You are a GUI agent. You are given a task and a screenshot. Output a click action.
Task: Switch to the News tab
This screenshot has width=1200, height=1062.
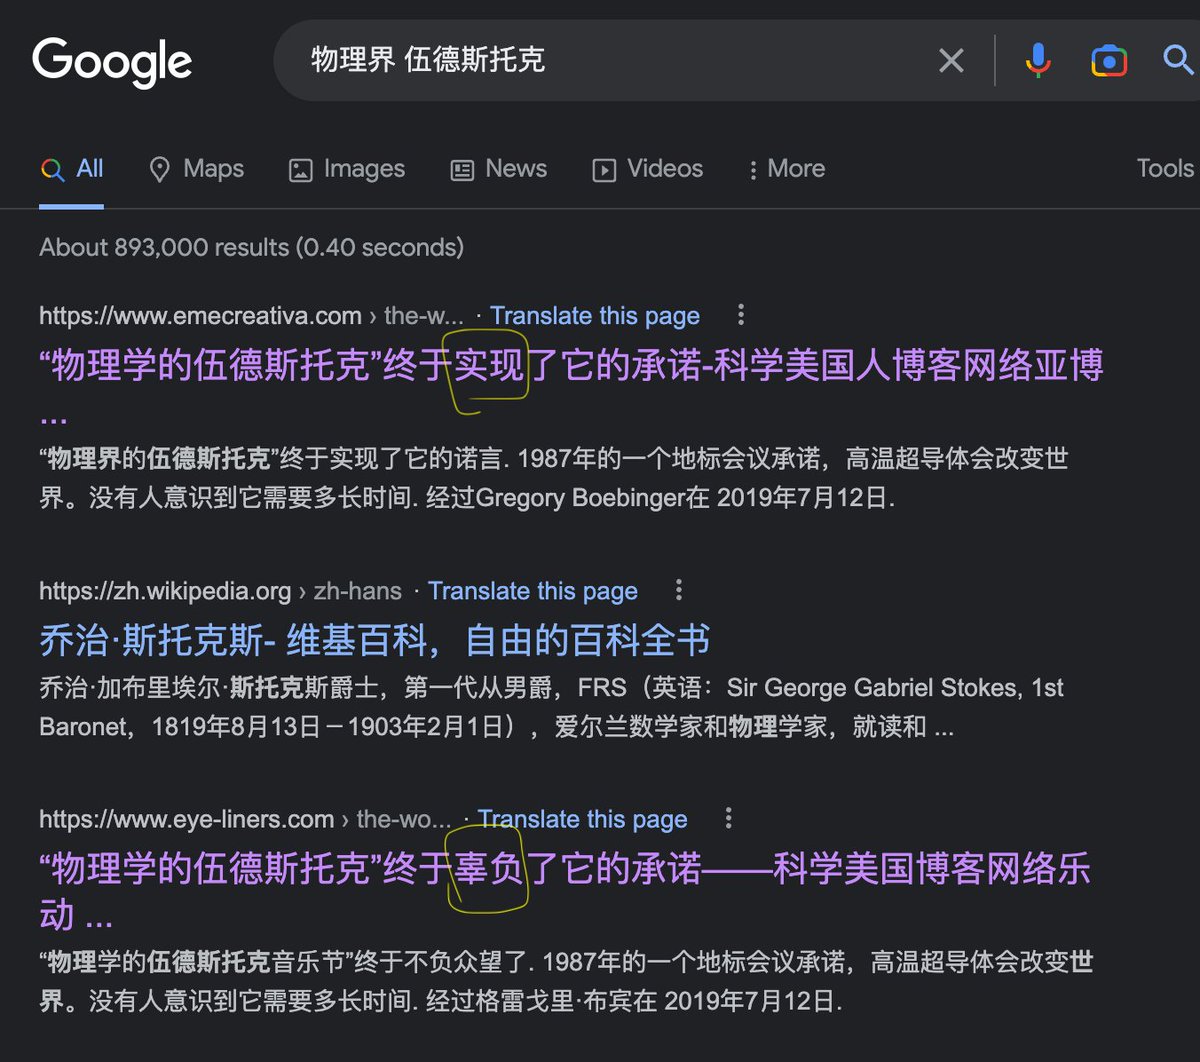(x=498, y=169)
